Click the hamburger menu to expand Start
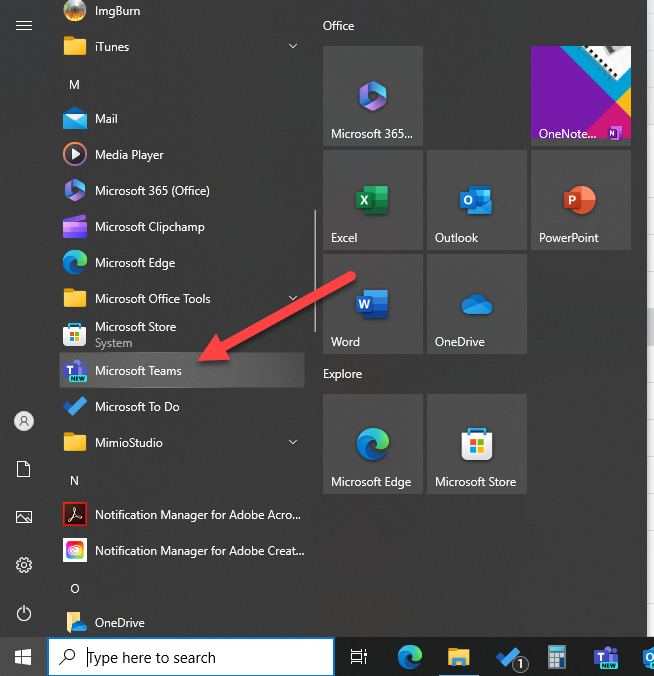This screenshot has height=676, width=654. click(24, 26)
